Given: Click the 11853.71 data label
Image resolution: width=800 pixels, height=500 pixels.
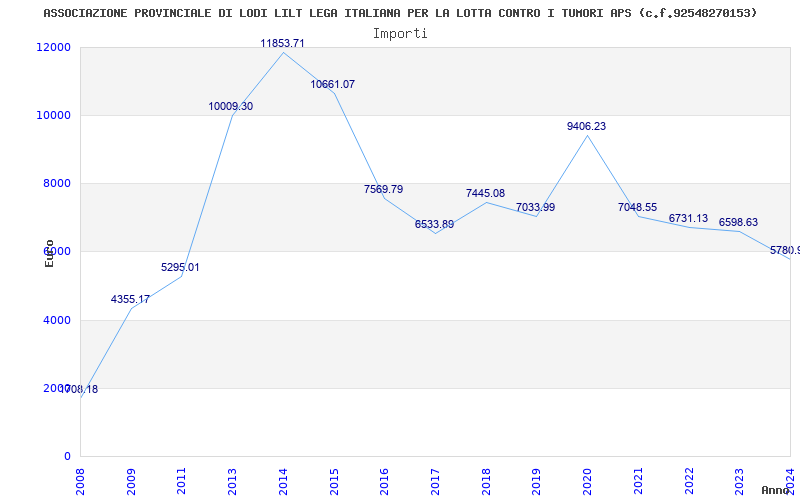Looking at the screenshot, I should 282,43.
